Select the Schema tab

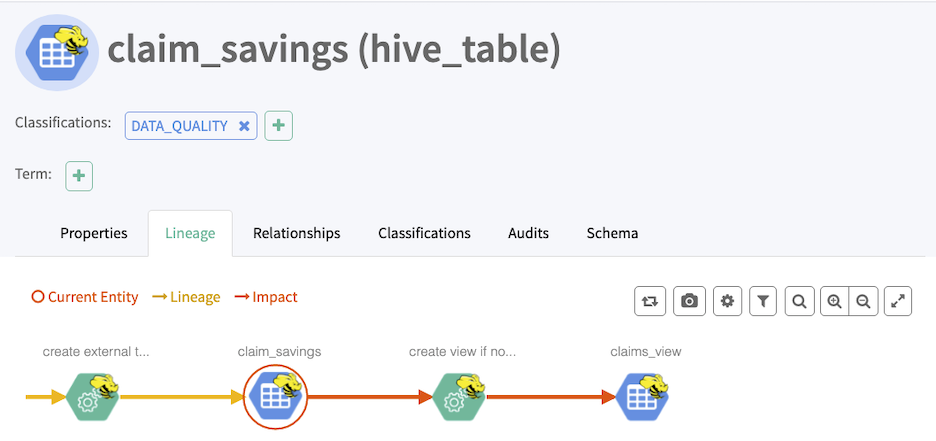[612, 233]
